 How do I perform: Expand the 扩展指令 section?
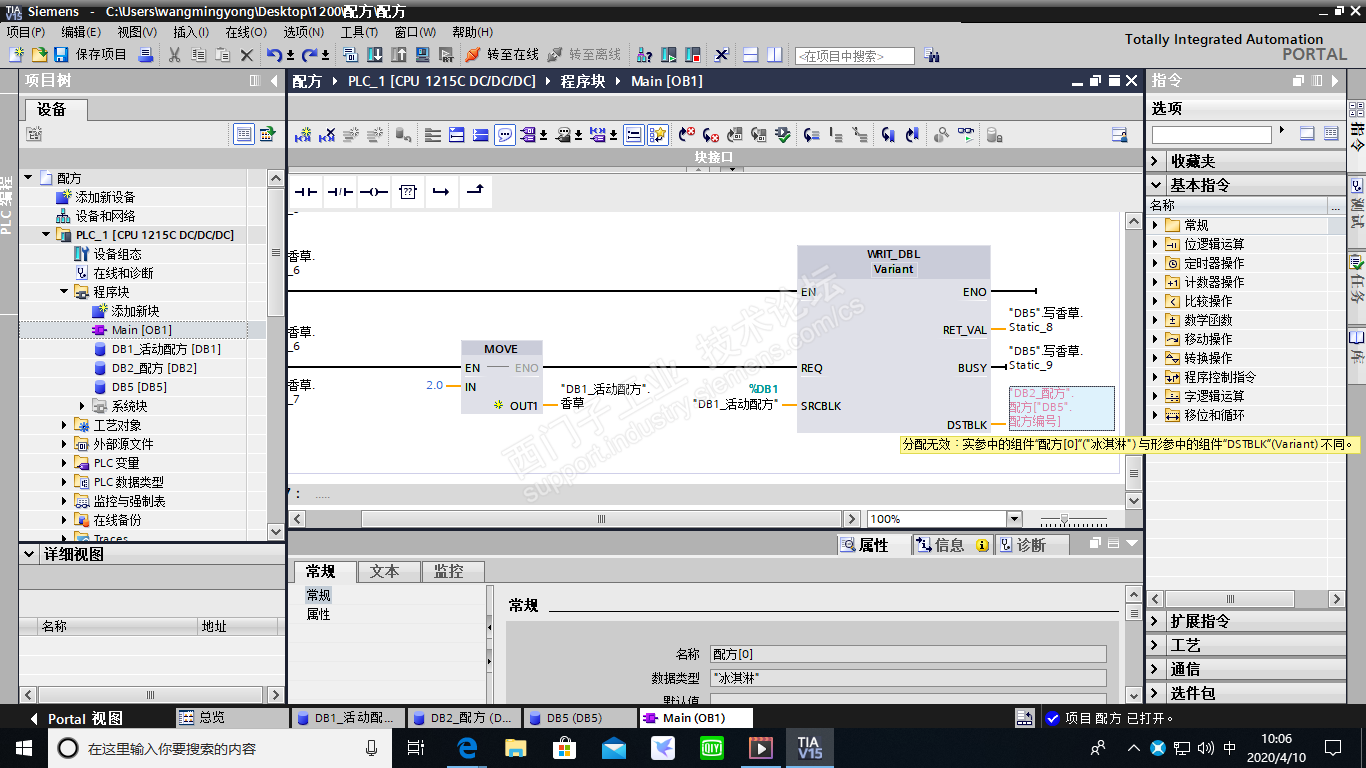[x=1156, y=621]
